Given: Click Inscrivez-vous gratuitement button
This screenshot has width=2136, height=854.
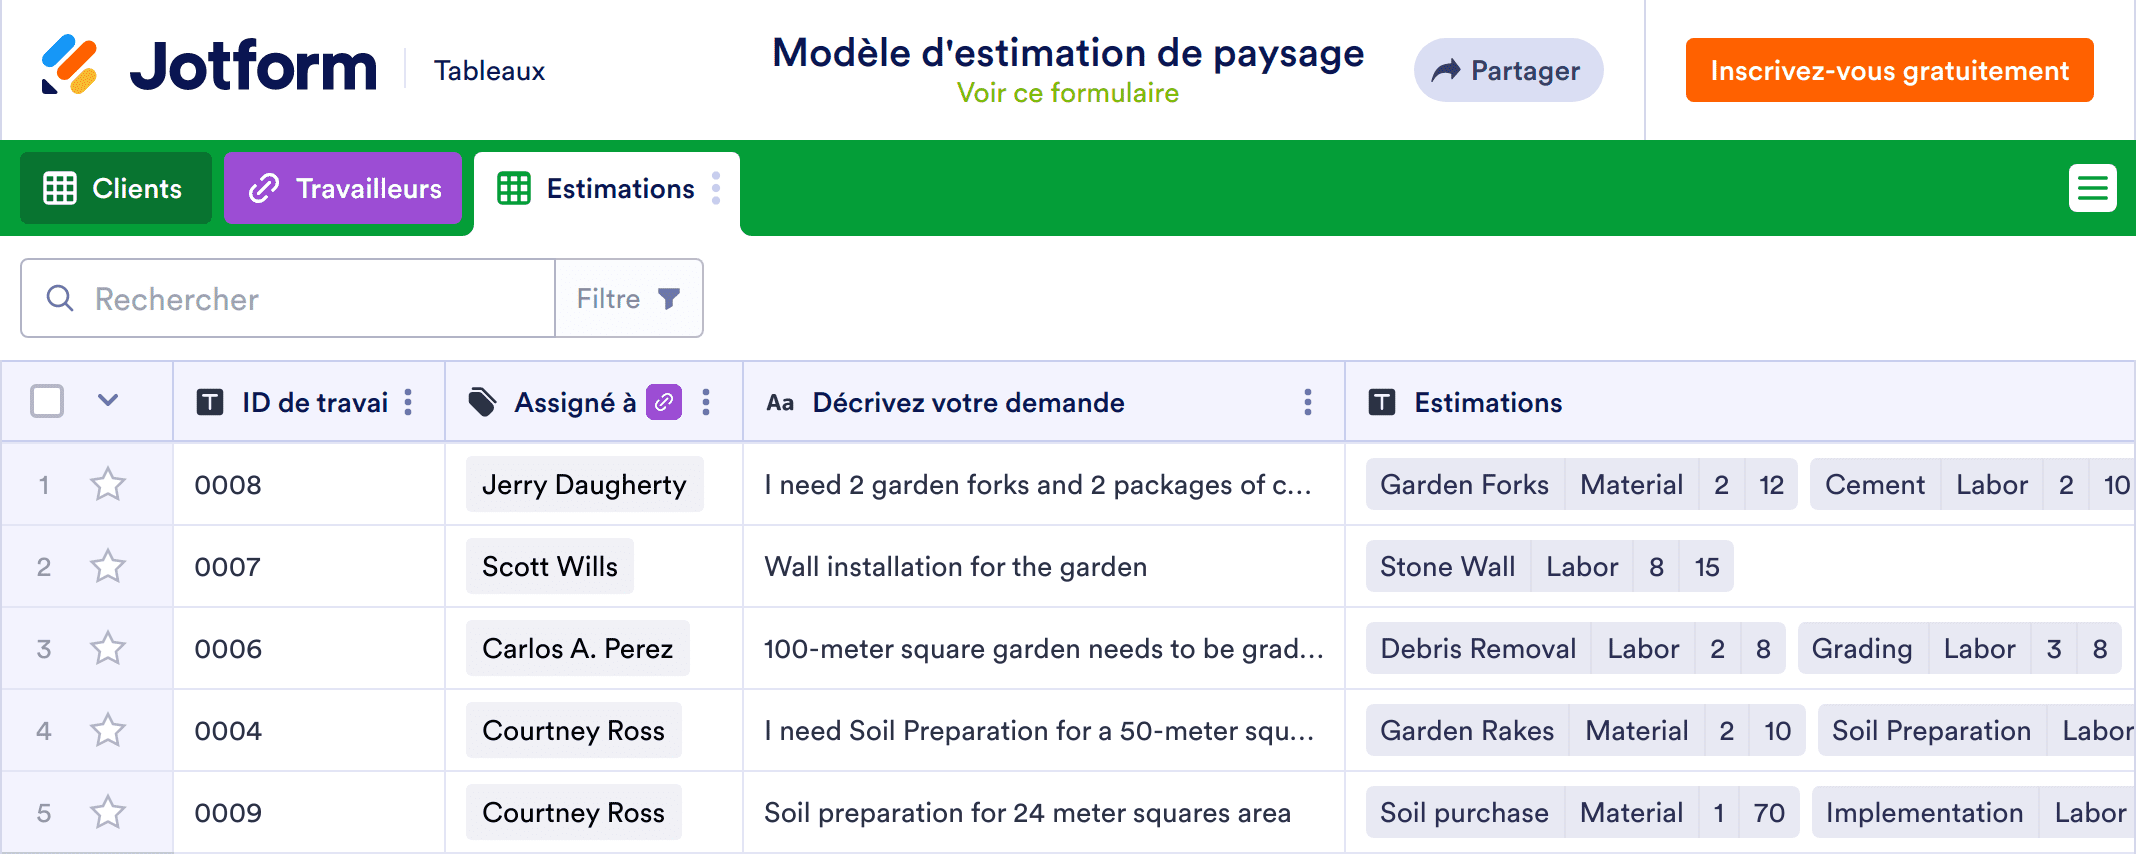Looking at the screenshot, I should point(1889,70).
